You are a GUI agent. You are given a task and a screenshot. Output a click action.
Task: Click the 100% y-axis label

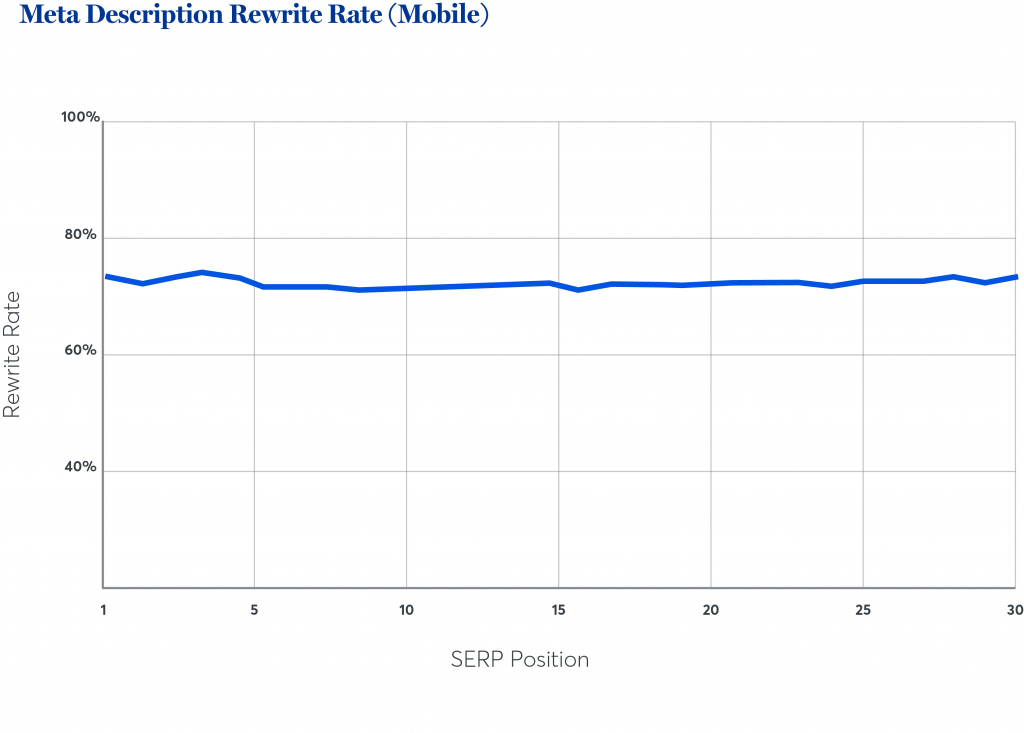pos(80,118)
